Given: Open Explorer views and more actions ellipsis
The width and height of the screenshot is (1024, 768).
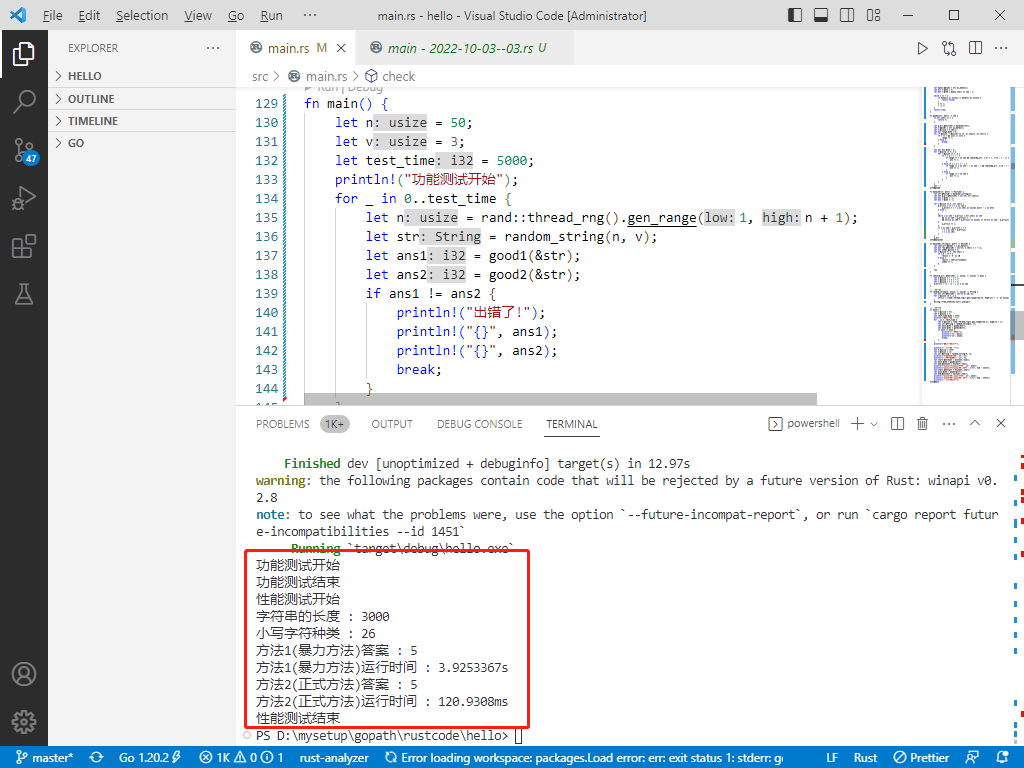Looking at the screenshot, I should point(213,48).
